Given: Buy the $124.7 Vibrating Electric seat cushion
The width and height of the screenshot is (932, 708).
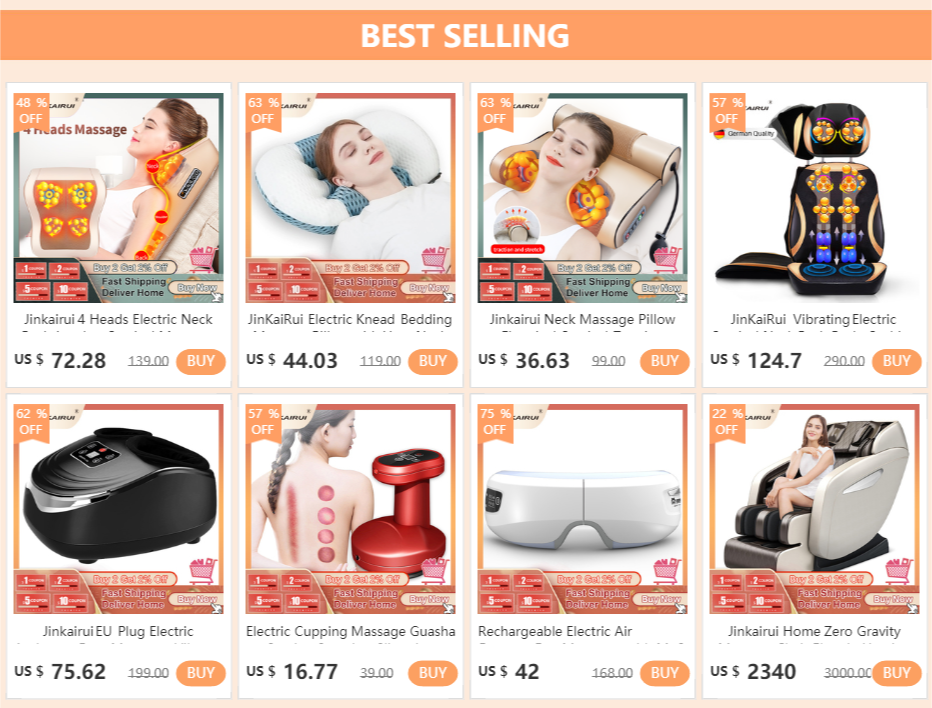Looking at the screenshot, I should pos(896,361).
